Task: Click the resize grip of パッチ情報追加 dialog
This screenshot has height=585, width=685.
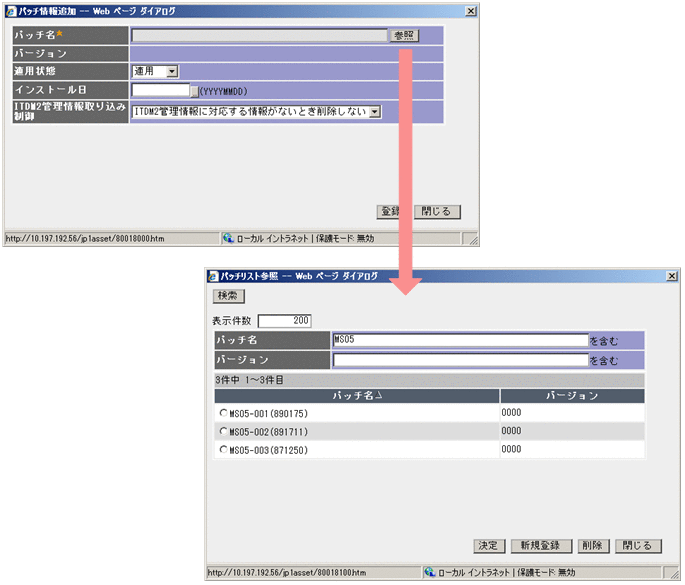Action: pos(473,239)
